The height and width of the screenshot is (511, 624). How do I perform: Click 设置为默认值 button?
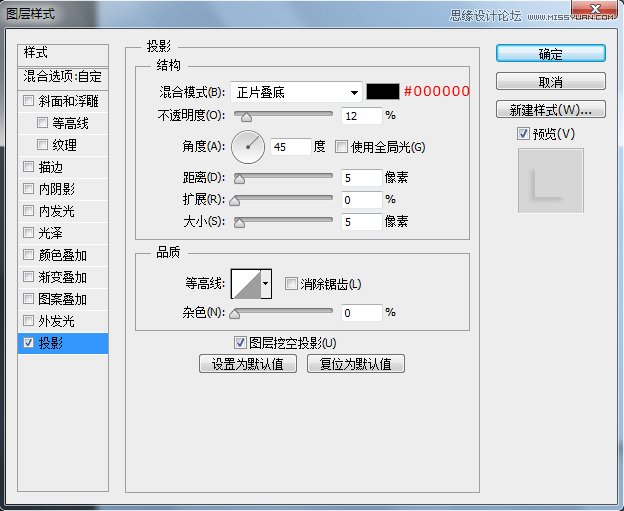[x=248, y=364]
